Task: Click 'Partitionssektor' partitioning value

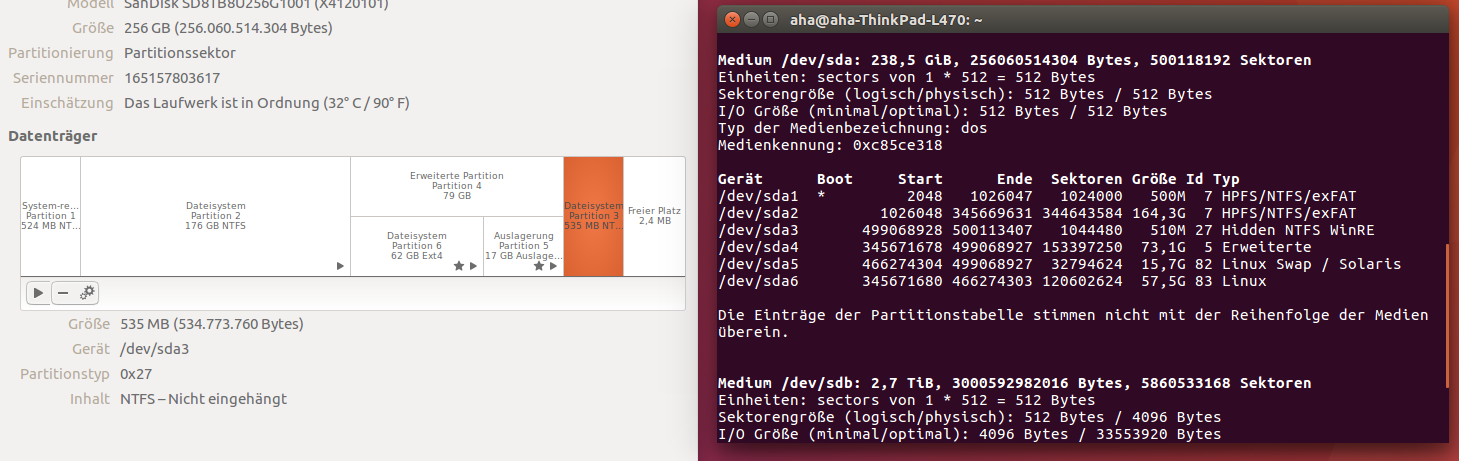Action: click(180, 53)
